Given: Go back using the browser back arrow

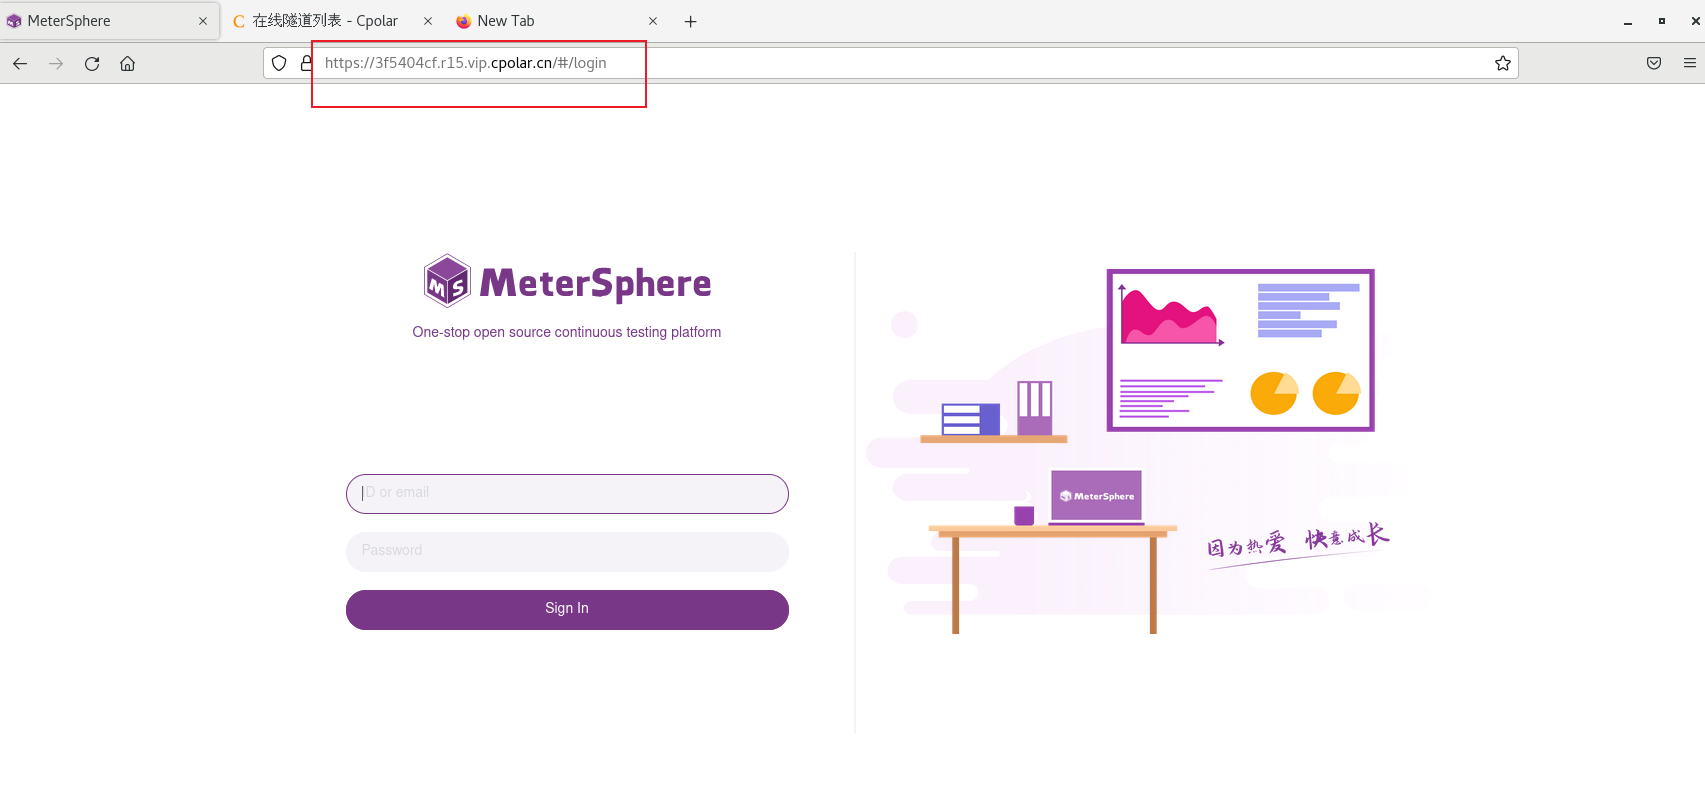Looking at the screenshot, I should click(x=20, y=63).
